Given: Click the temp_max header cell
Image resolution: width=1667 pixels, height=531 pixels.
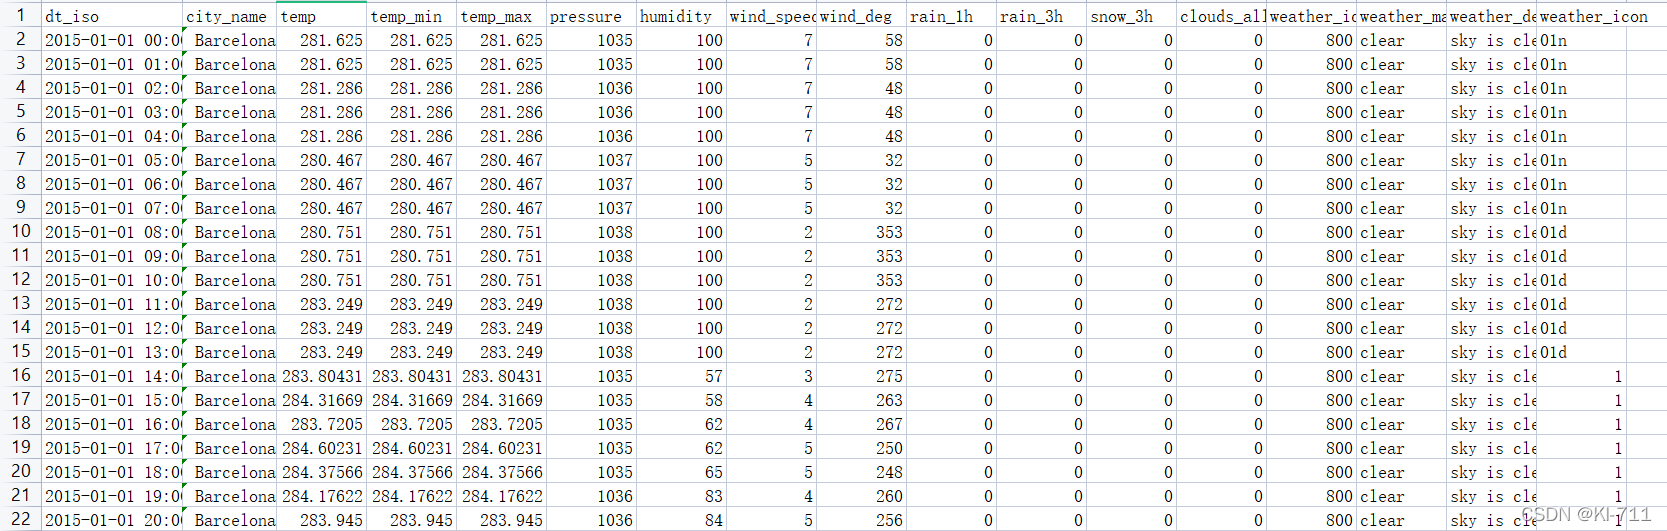Looking at the screenshot, I should pos(501,16).
